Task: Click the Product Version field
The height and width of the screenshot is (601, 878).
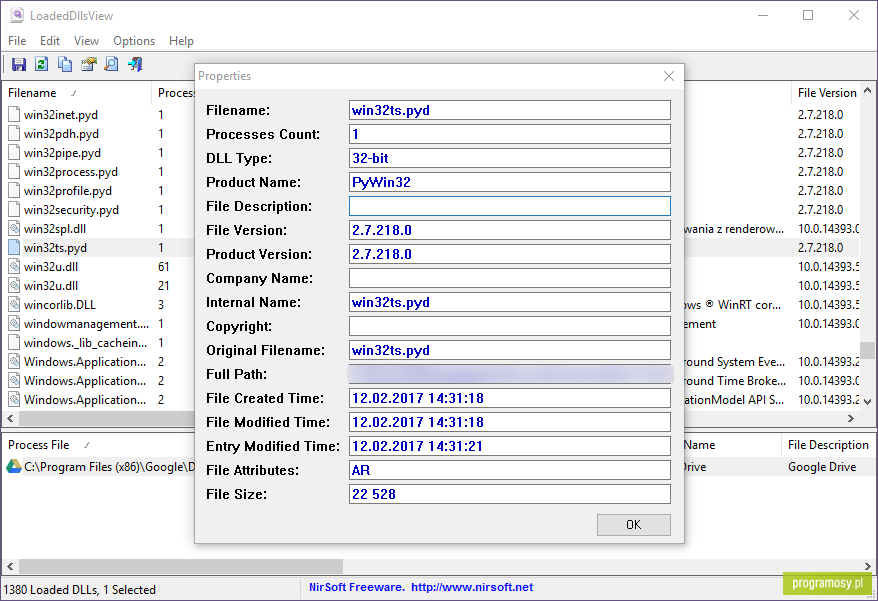Action: click(510, 254)
